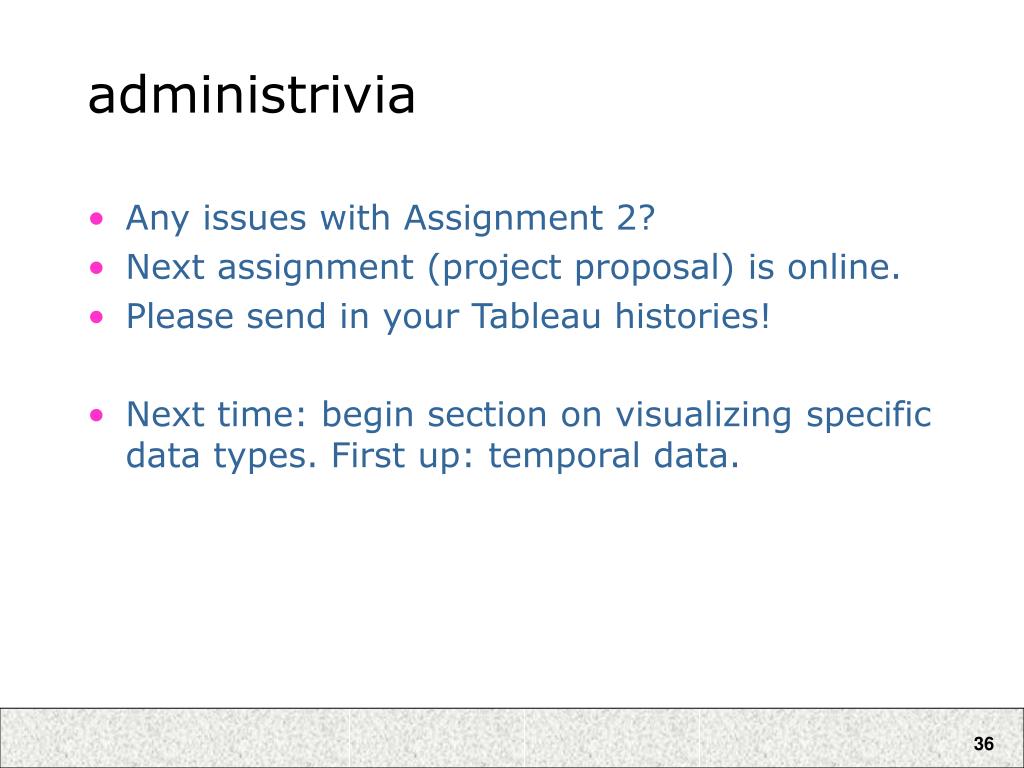This screenshot has height=768, width=1024.
Task: Click the word 'online.' in second bullet
Action: tap(844, 267)
